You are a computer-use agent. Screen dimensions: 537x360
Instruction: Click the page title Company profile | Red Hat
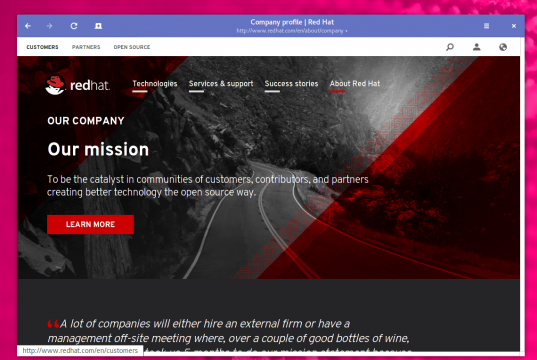pos(292,22)
